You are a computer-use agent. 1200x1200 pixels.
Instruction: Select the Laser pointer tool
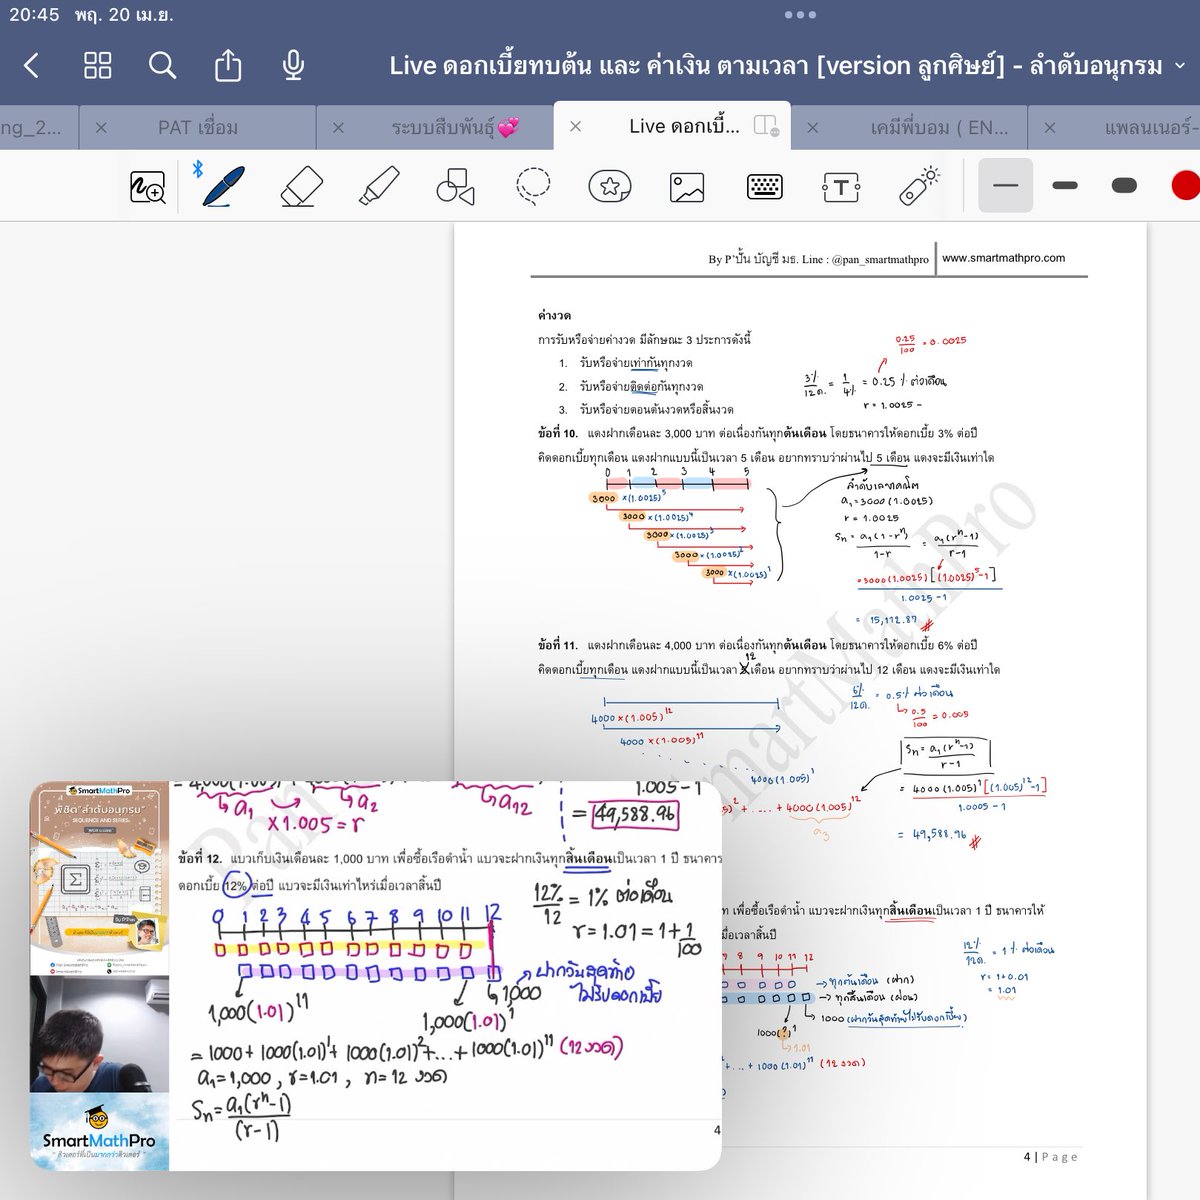(919, 186)
